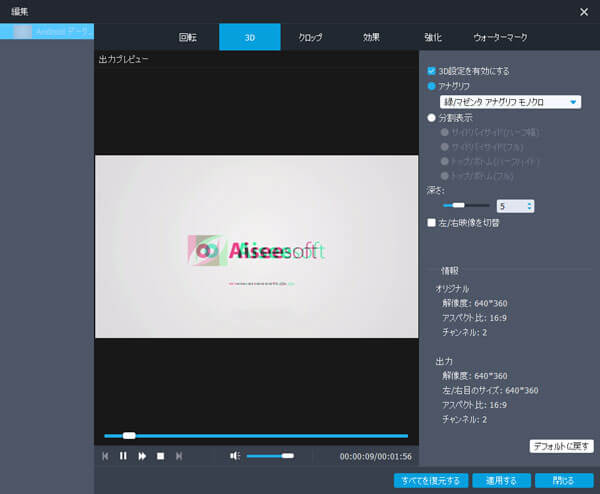
Task: Click the depth value spinner arrows
Action: pyautogui.click(x=530, y=206)
